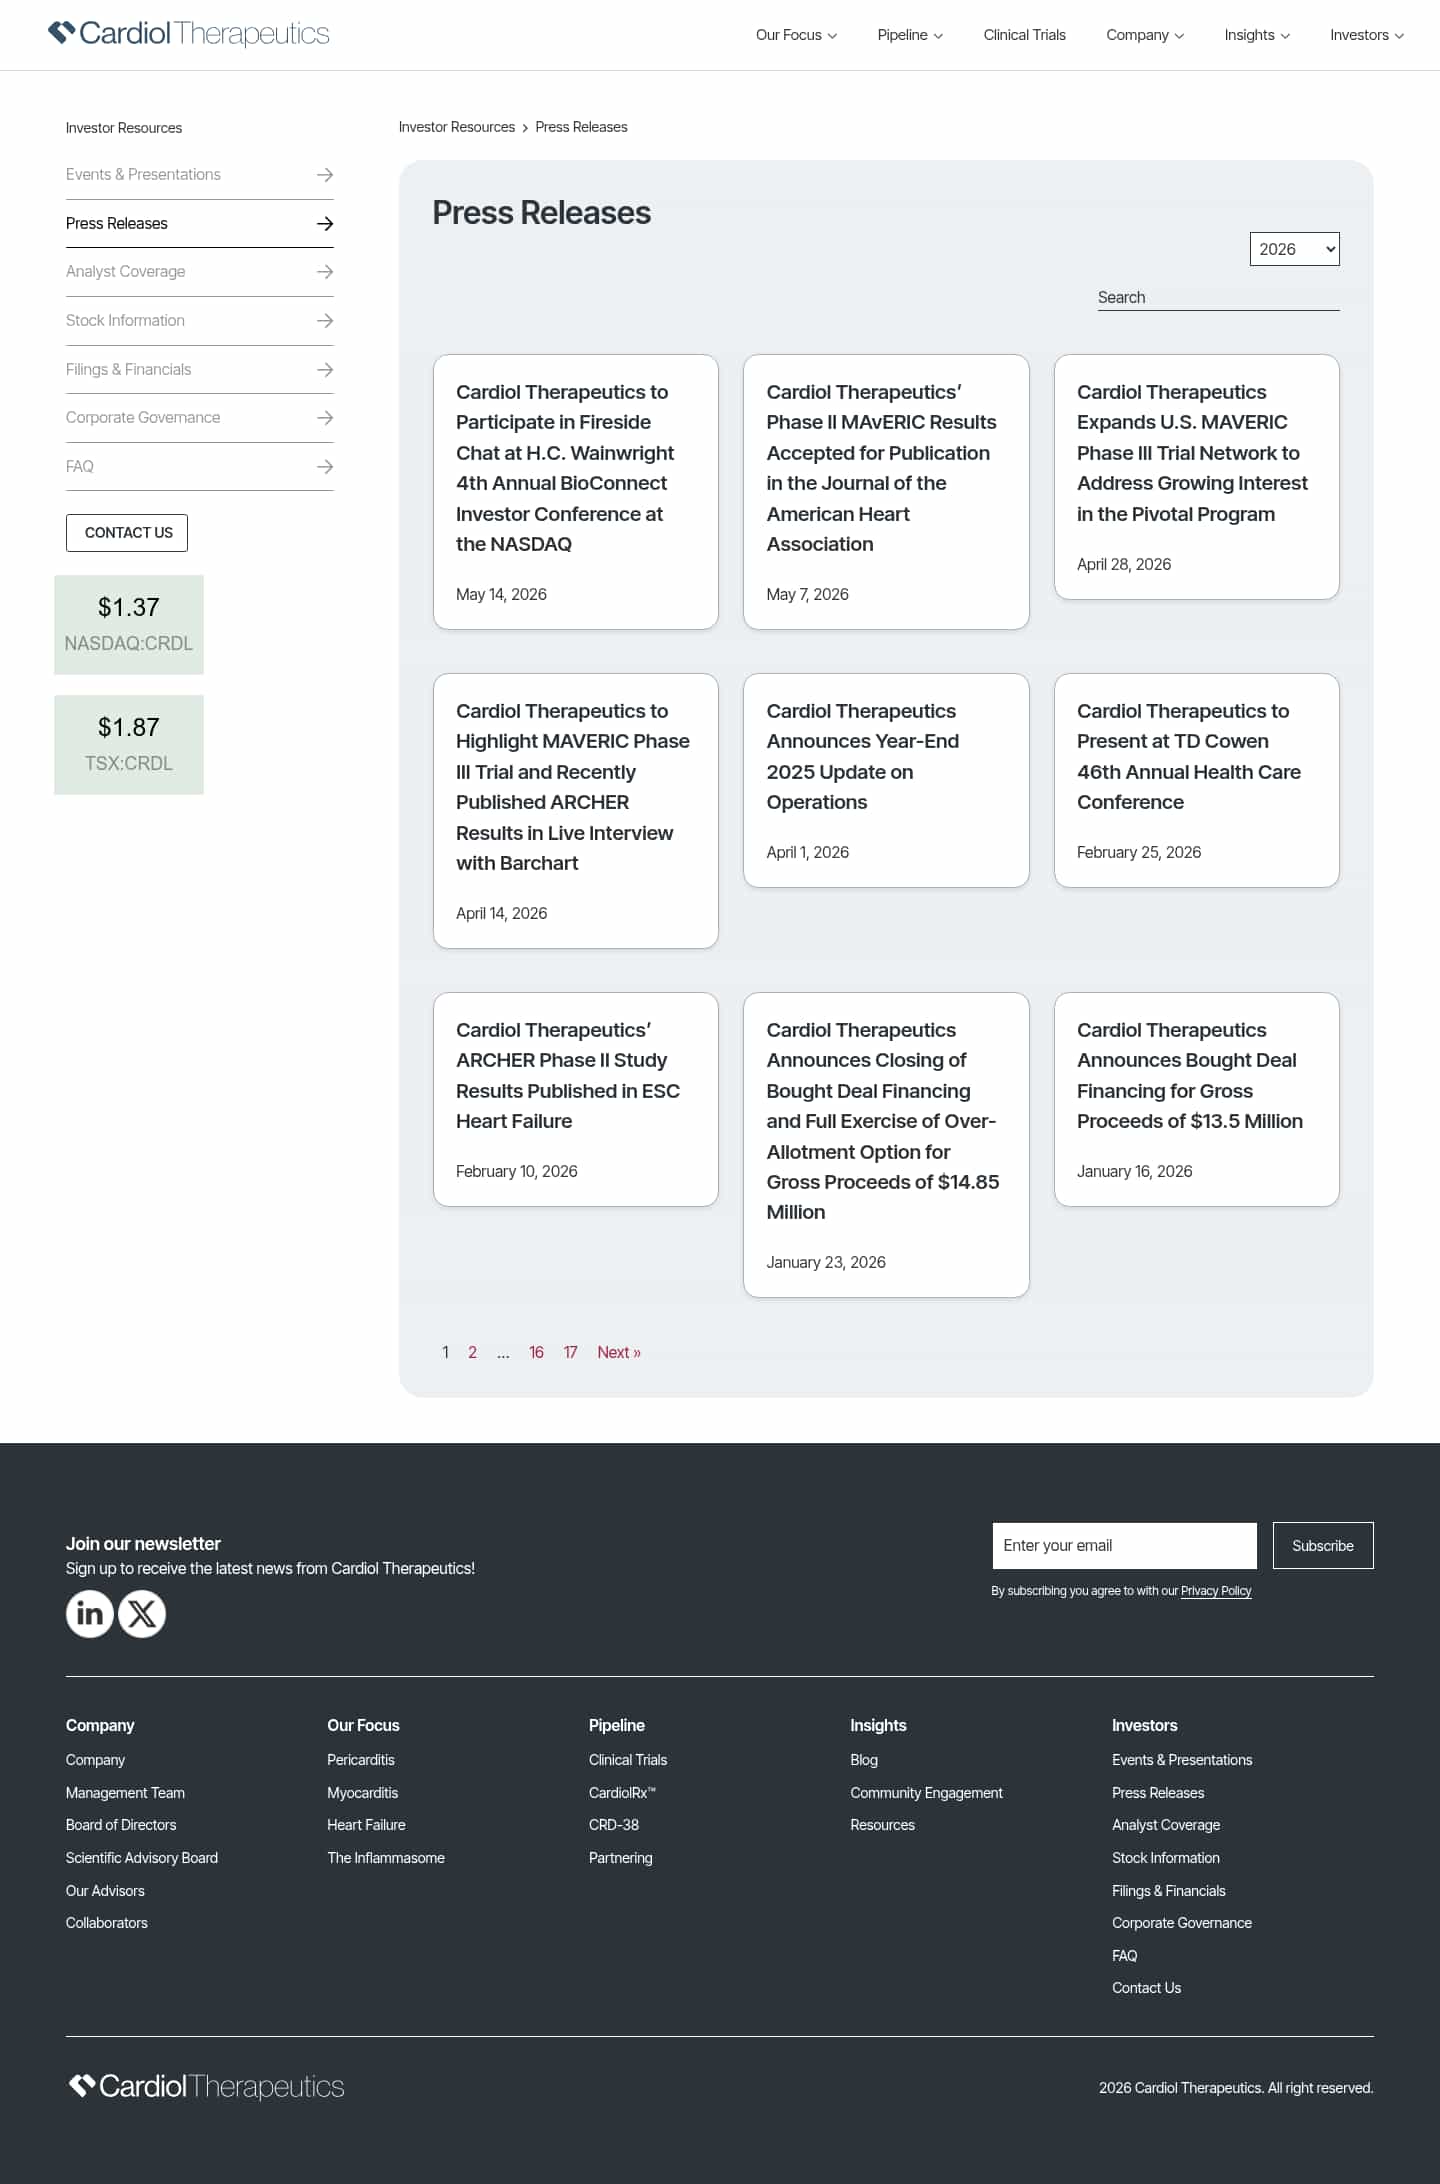The height and width of the screenshot is (2184, 1440).
Task: Click the Enter your email field
Action: click(1124, 1546)
